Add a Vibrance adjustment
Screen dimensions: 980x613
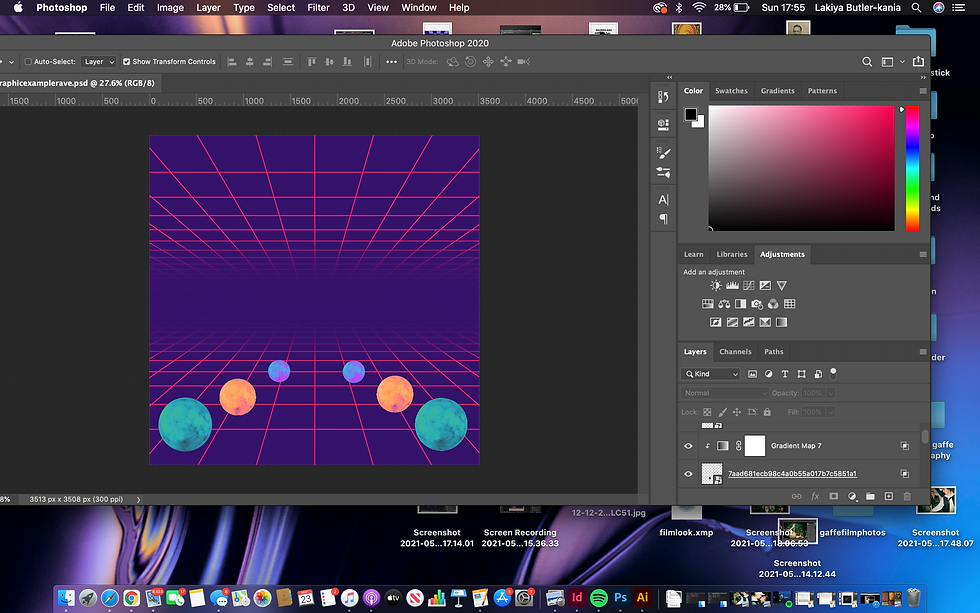[x=782, y=286]
